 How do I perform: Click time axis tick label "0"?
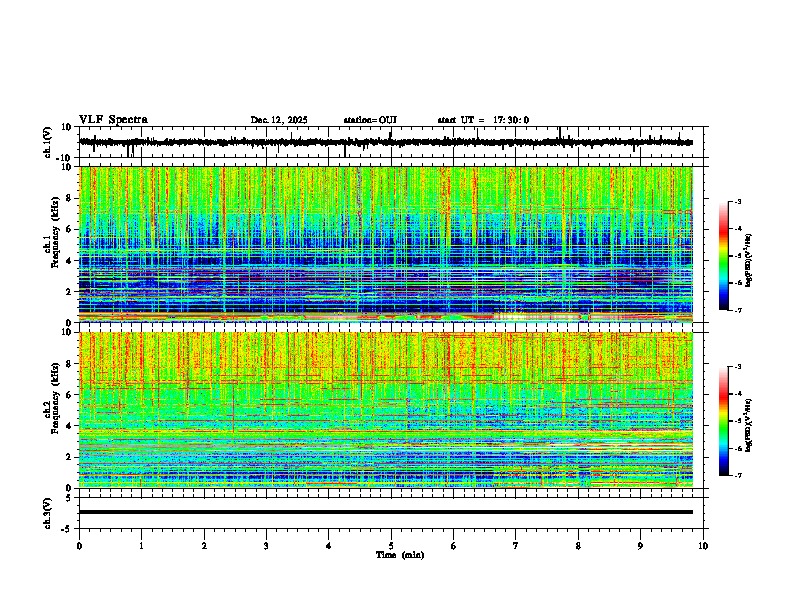coord(79,546)
